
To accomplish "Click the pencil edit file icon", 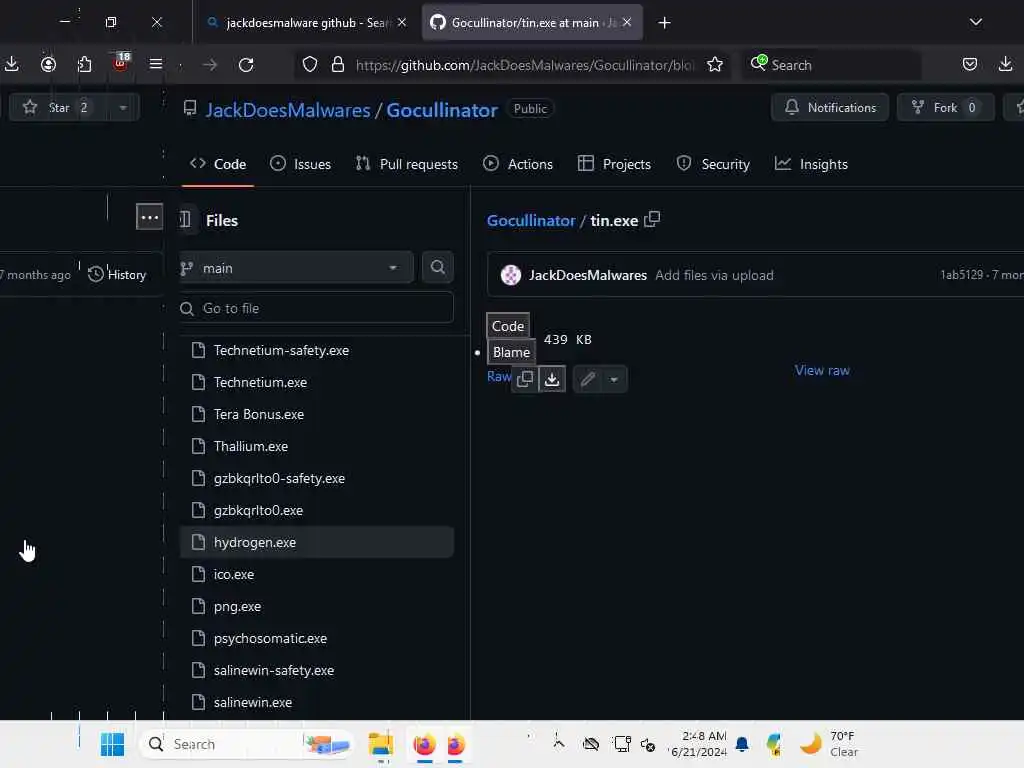I will click(588, 379).
